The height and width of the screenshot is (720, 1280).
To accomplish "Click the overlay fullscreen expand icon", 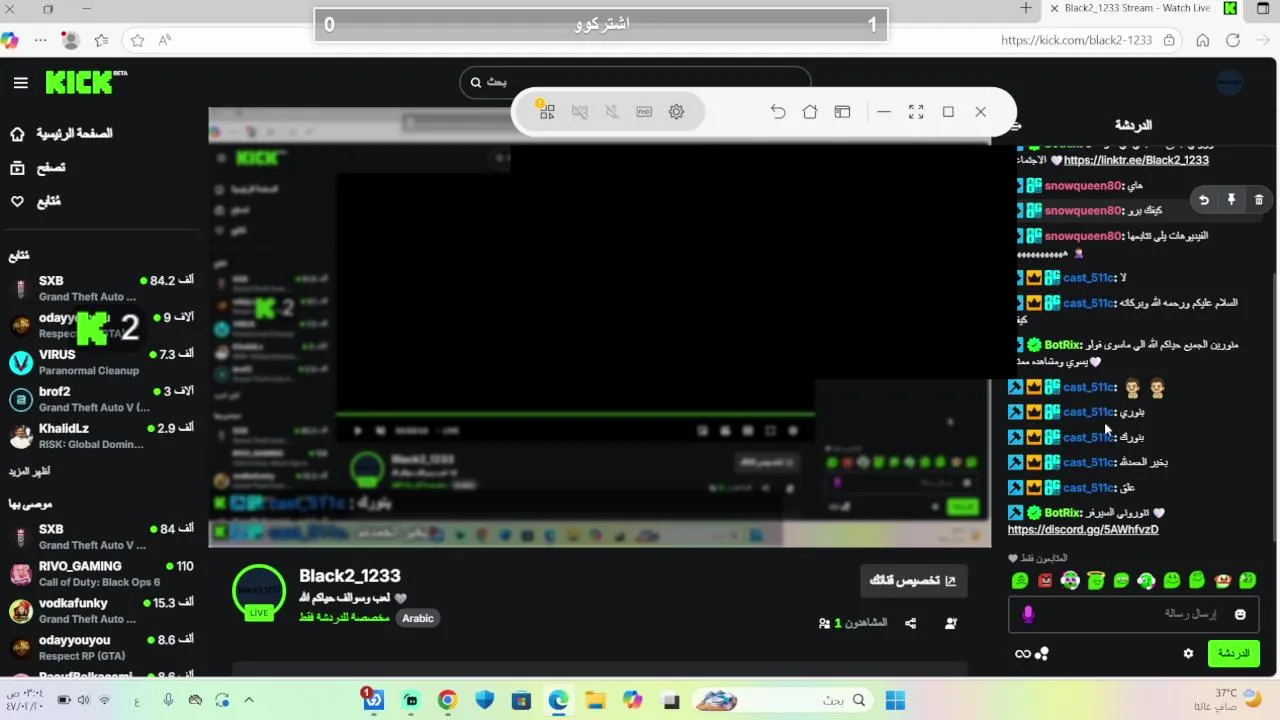I will pyautogui.click(x=916, y=112).
